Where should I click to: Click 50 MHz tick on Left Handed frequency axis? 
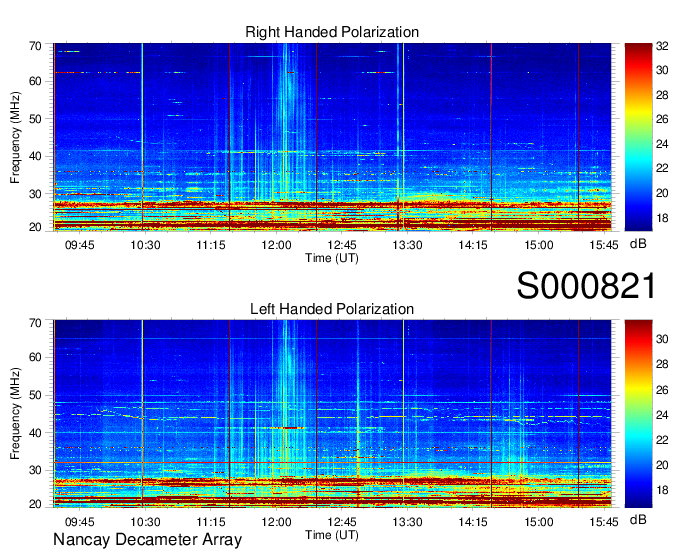coord(35,395)
